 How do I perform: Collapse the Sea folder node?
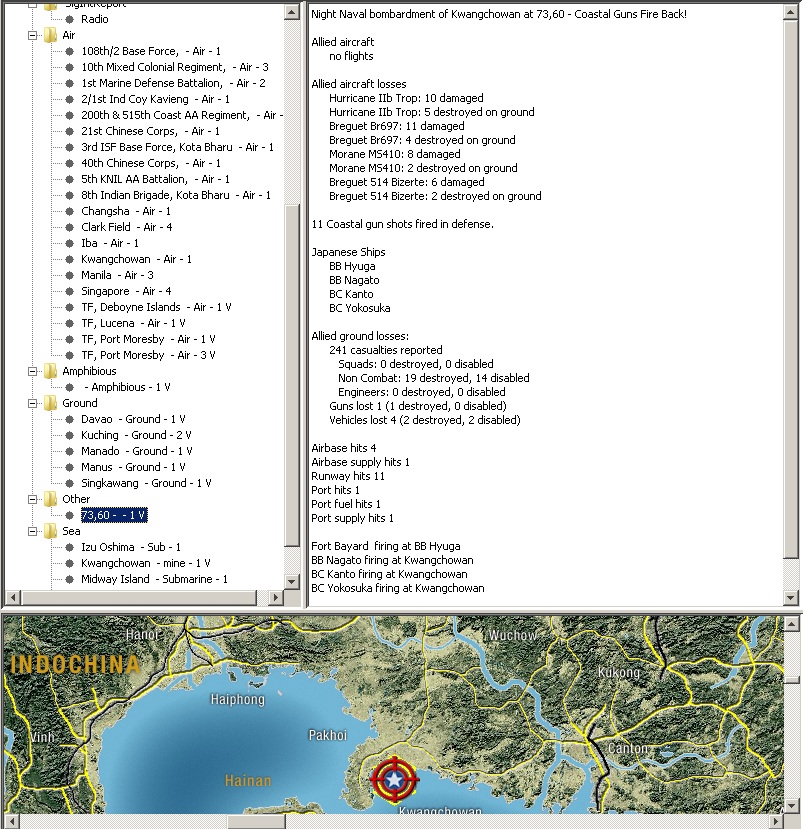[33, 531]
